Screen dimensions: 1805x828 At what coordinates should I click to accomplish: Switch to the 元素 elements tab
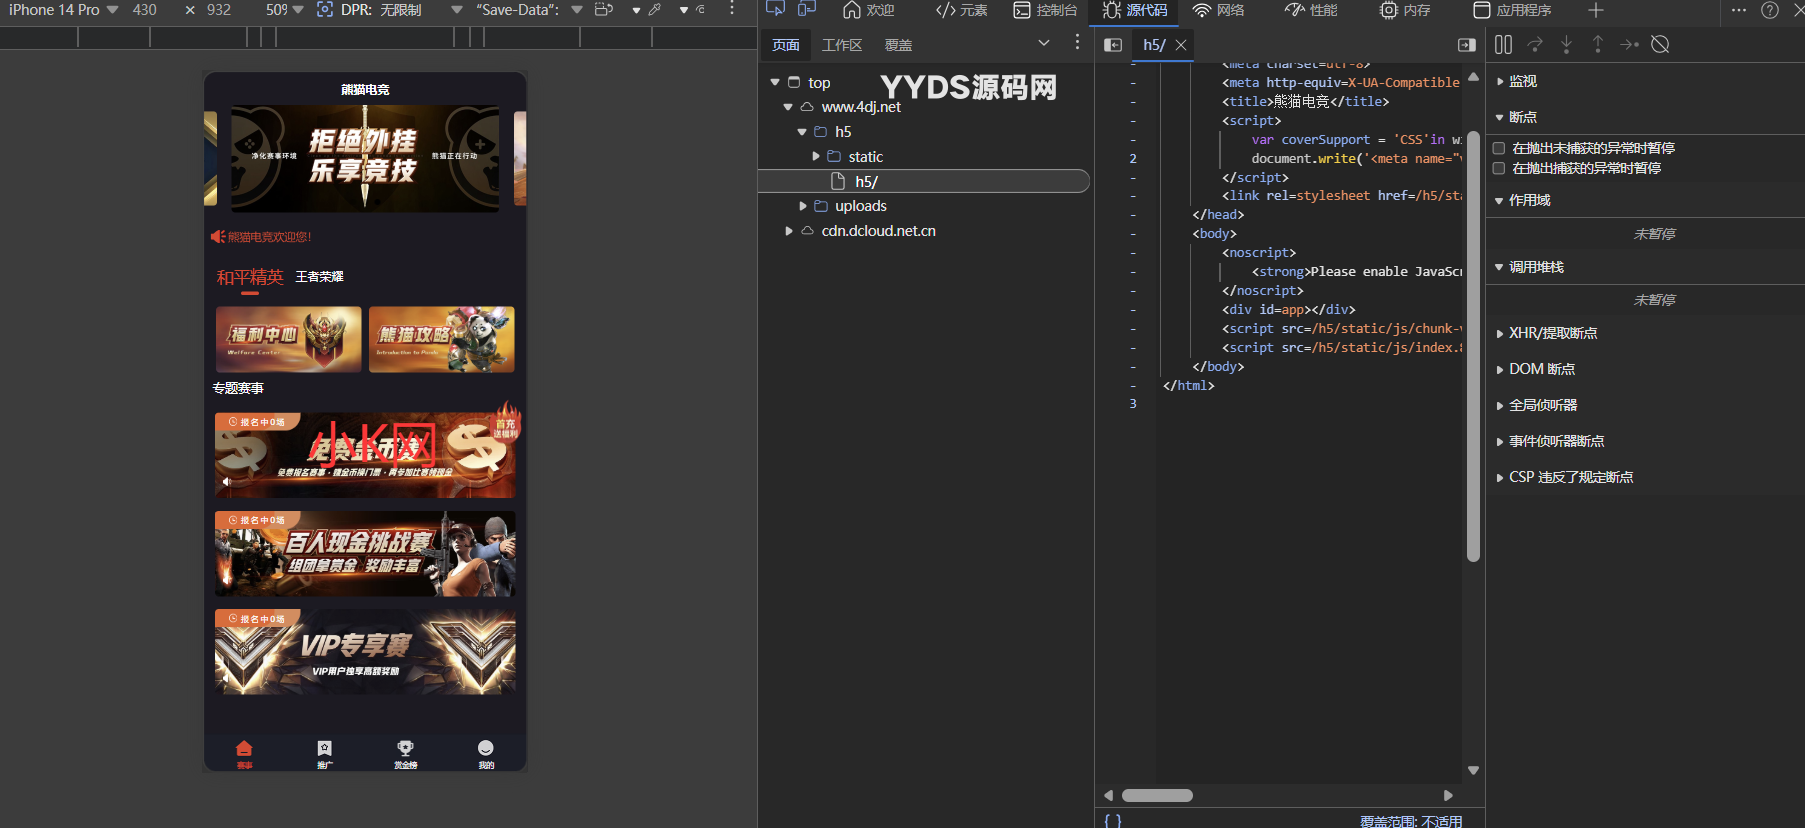(961, 10)
